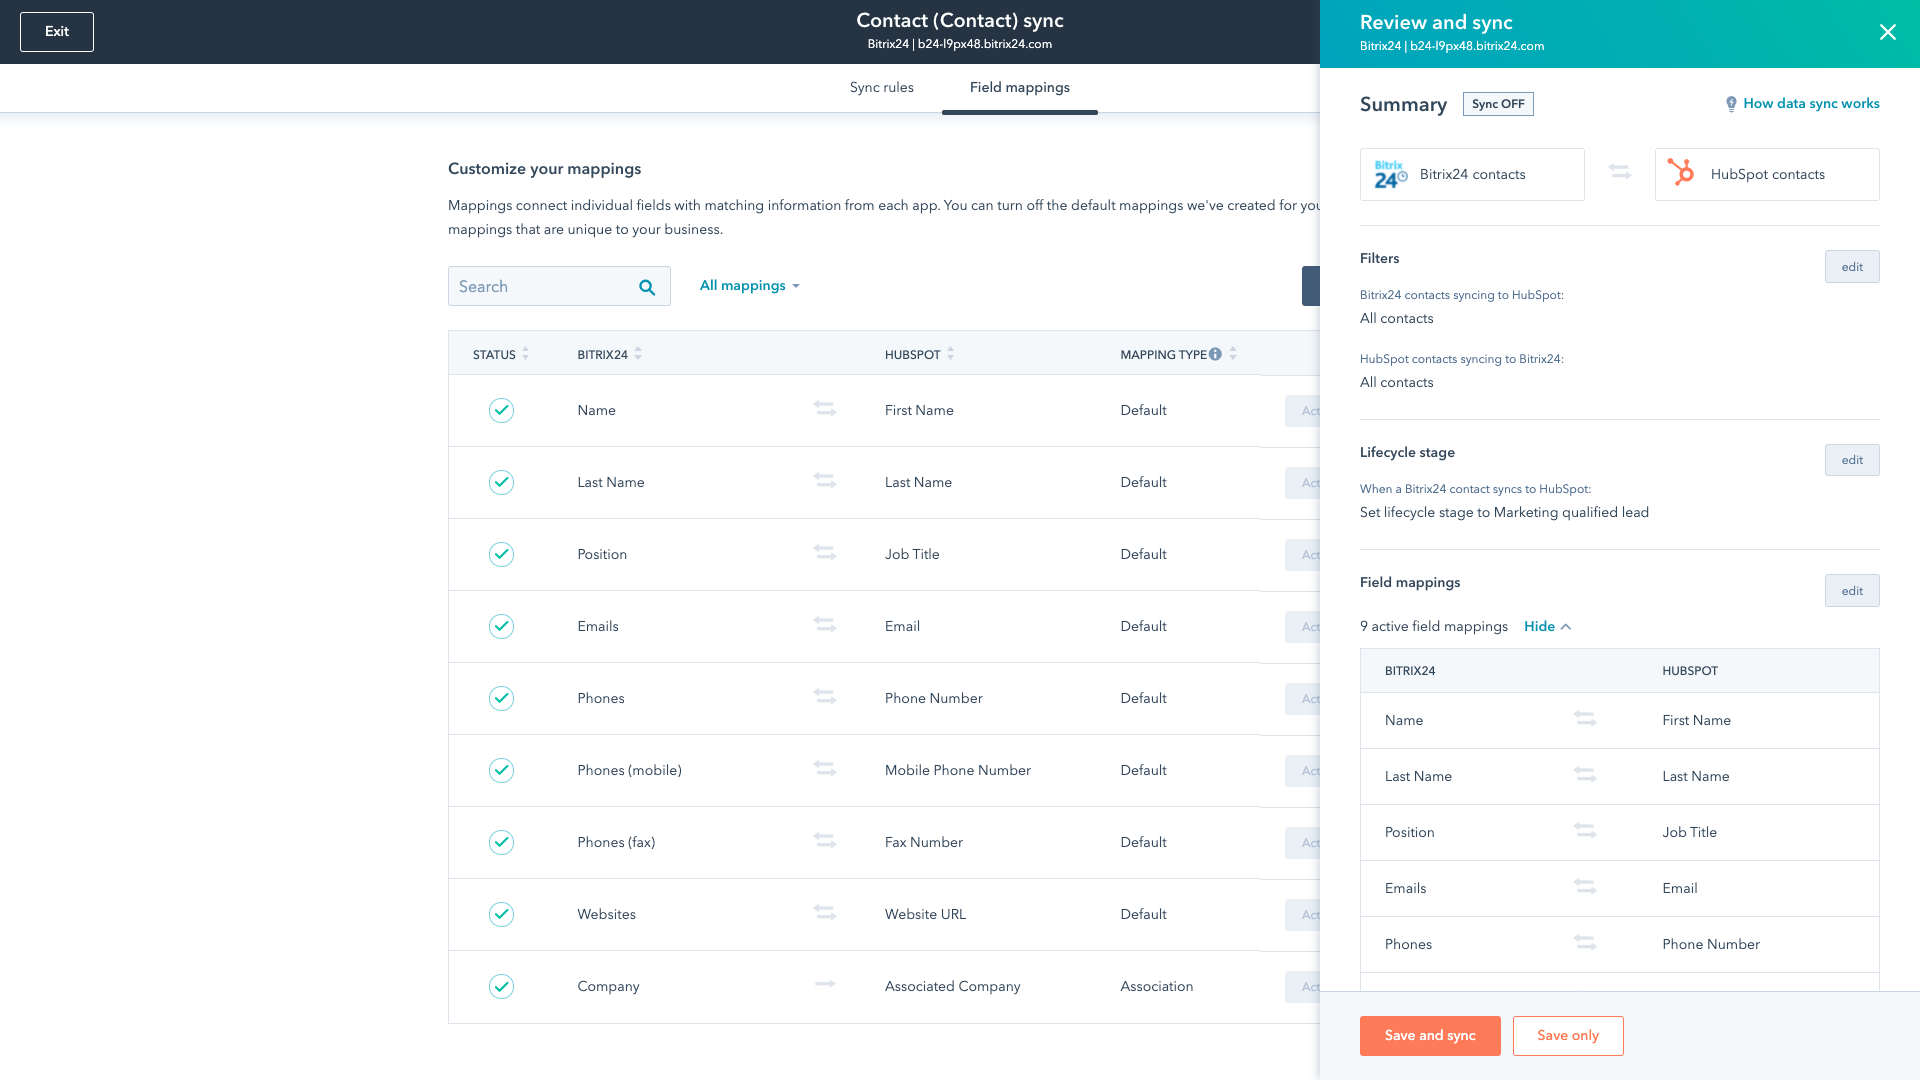The image size is (1920, 1080).
Task: Click the bidirectional sync arrow on the Name row
Action: click(825, 409)
